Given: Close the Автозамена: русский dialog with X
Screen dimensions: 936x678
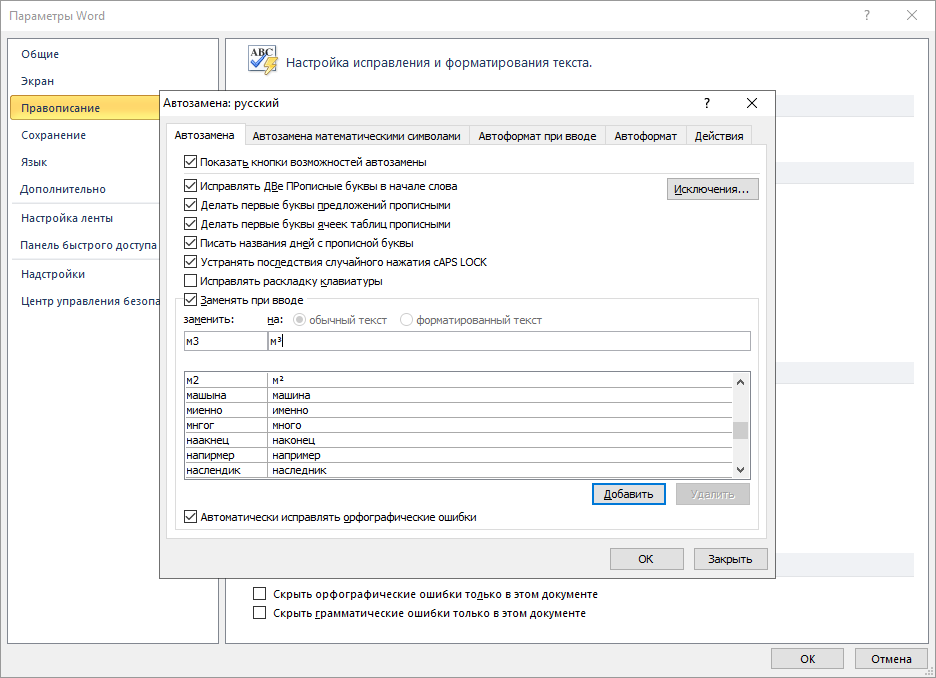Looking at the screenshot, I should (x=752, y=103).
